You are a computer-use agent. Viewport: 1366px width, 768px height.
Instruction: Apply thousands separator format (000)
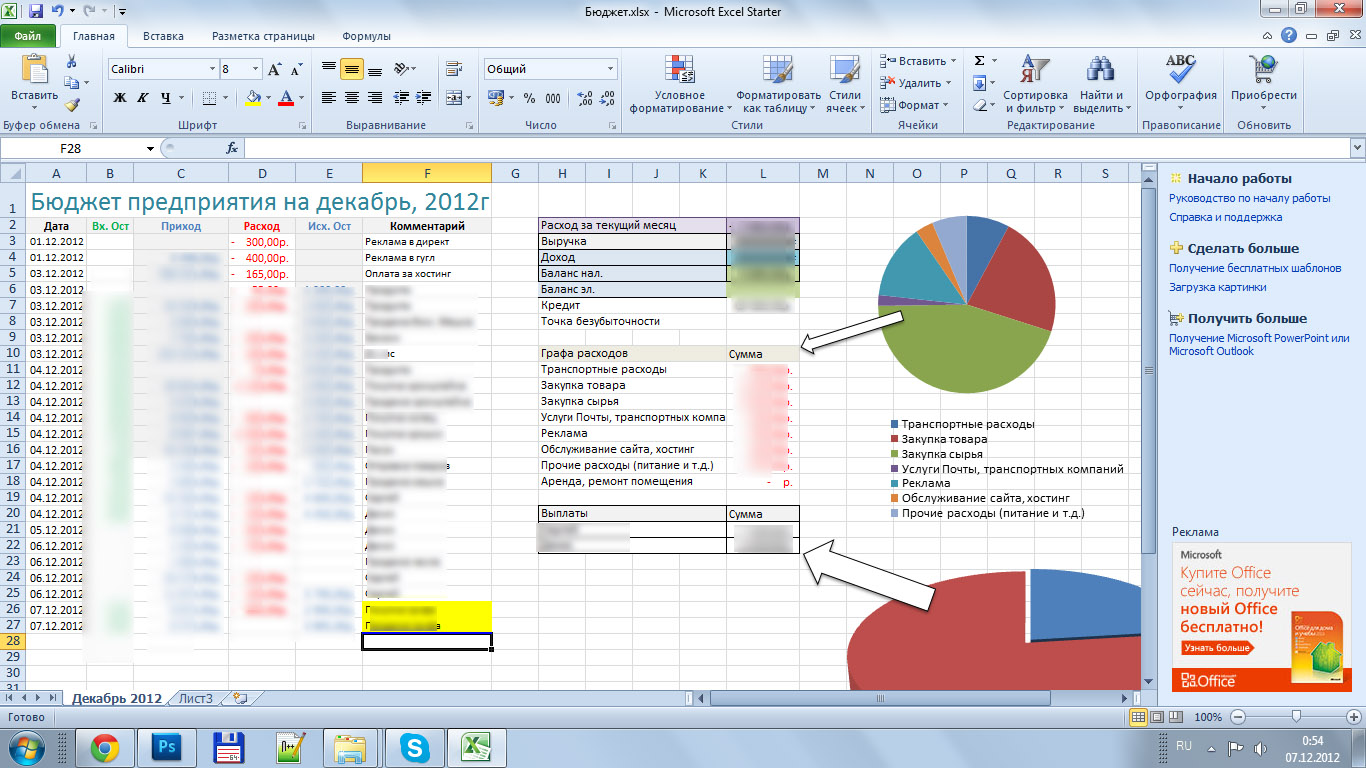tap(552, 98)
